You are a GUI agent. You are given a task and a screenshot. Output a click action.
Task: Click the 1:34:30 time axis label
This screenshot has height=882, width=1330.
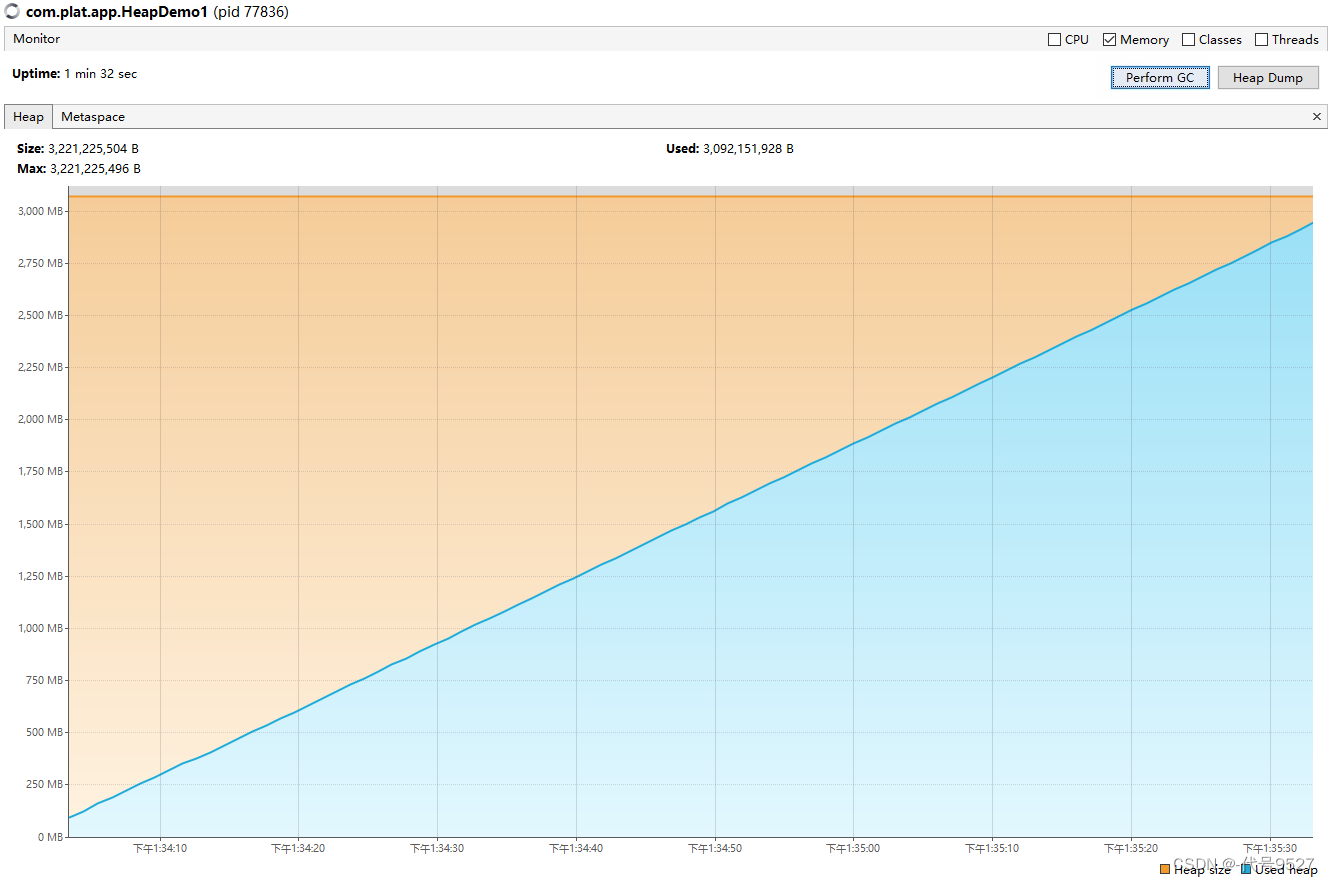pos(437,848)
